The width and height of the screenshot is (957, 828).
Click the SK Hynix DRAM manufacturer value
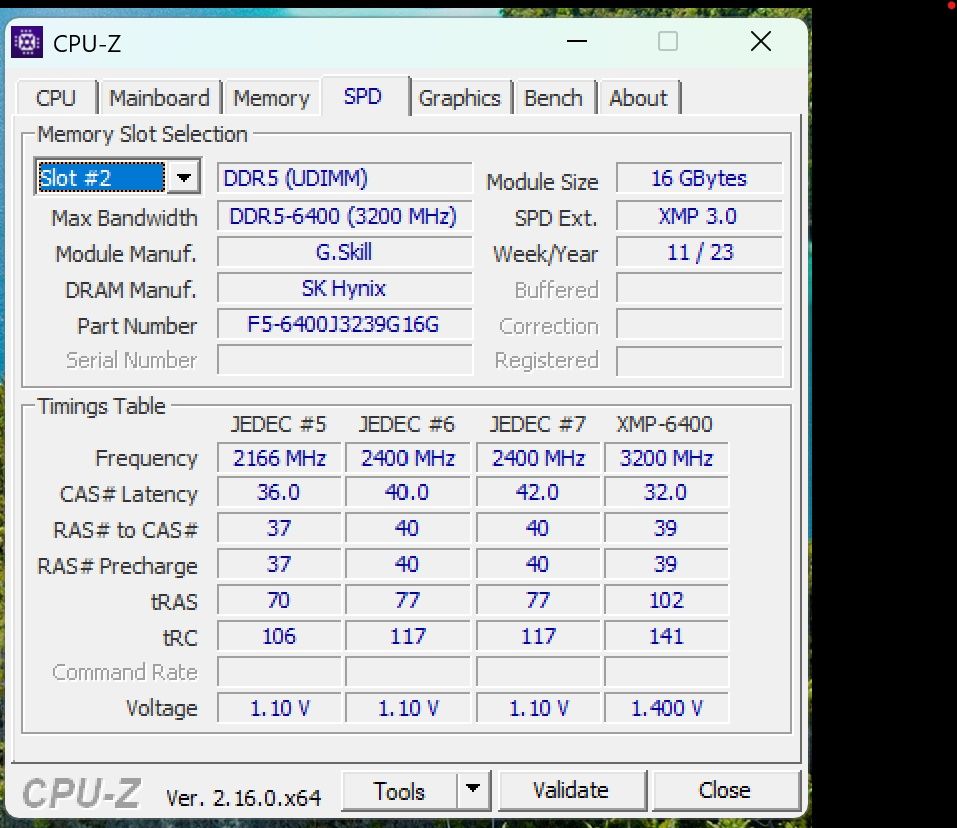tap(345, 289)
